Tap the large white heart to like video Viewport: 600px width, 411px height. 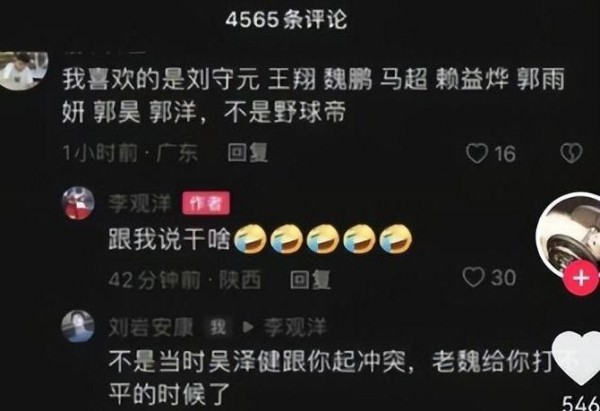point(577,358)
